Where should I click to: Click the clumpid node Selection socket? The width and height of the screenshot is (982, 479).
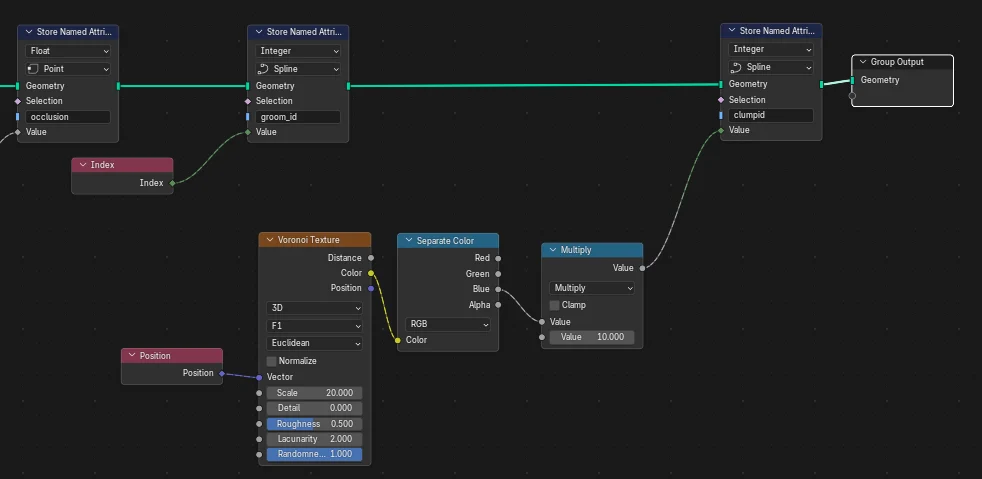[721, 100]
